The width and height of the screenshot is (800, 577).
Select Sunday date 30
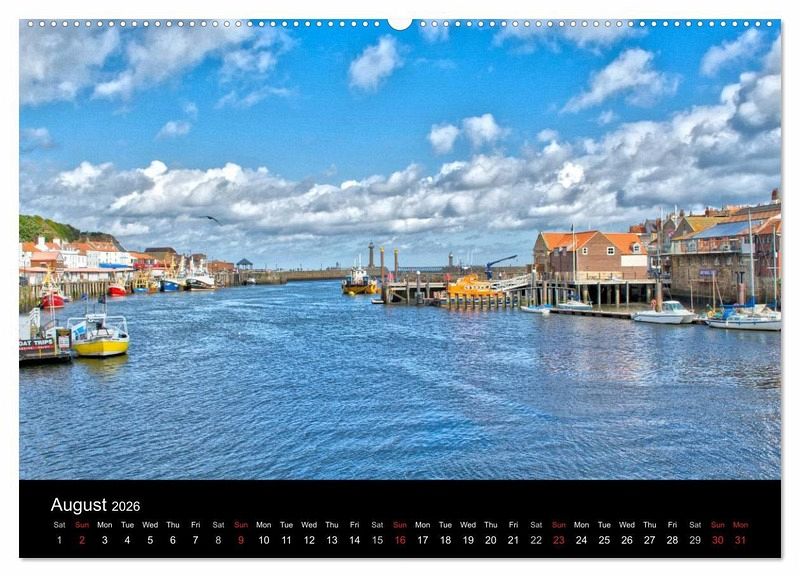click(718, 540)
